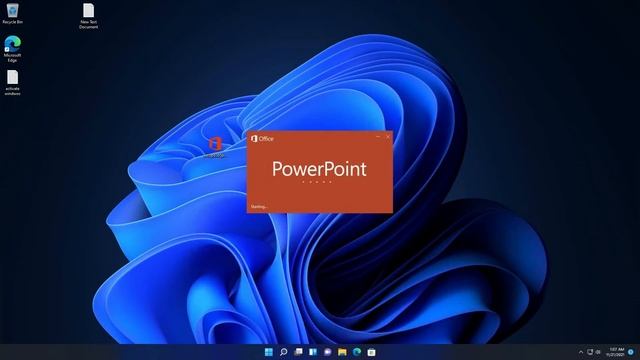This screenshot has width=640, height=360.
Task: Open the clock and date flyout
Action: click(x=616, y=352)
